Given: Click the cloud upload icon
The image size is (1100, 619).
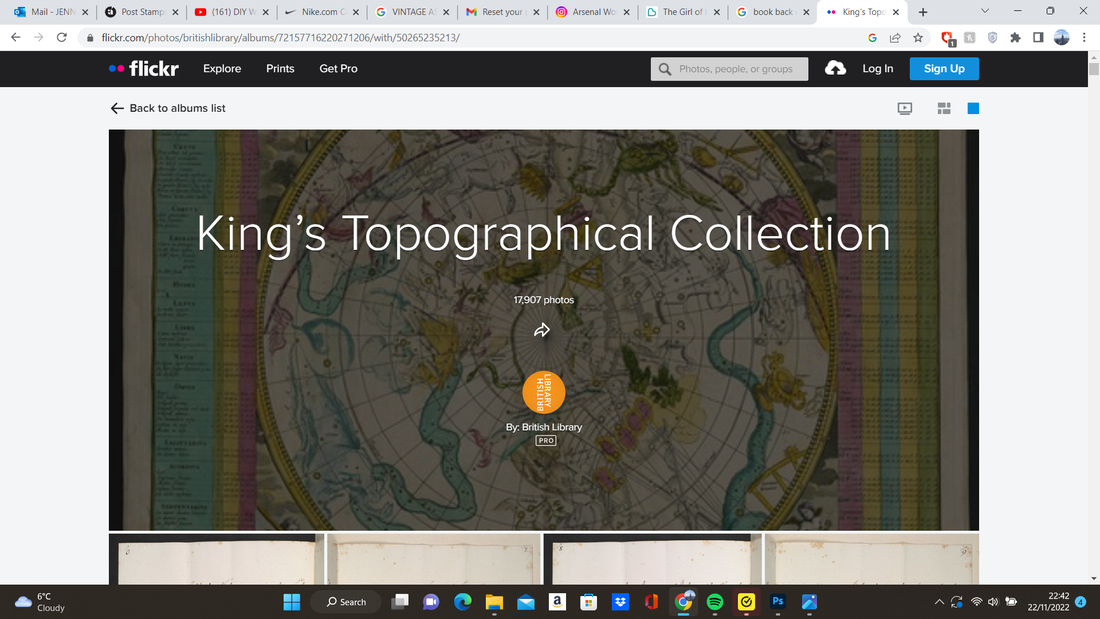Looking at the screenshot, I should (x=835, y=68).
